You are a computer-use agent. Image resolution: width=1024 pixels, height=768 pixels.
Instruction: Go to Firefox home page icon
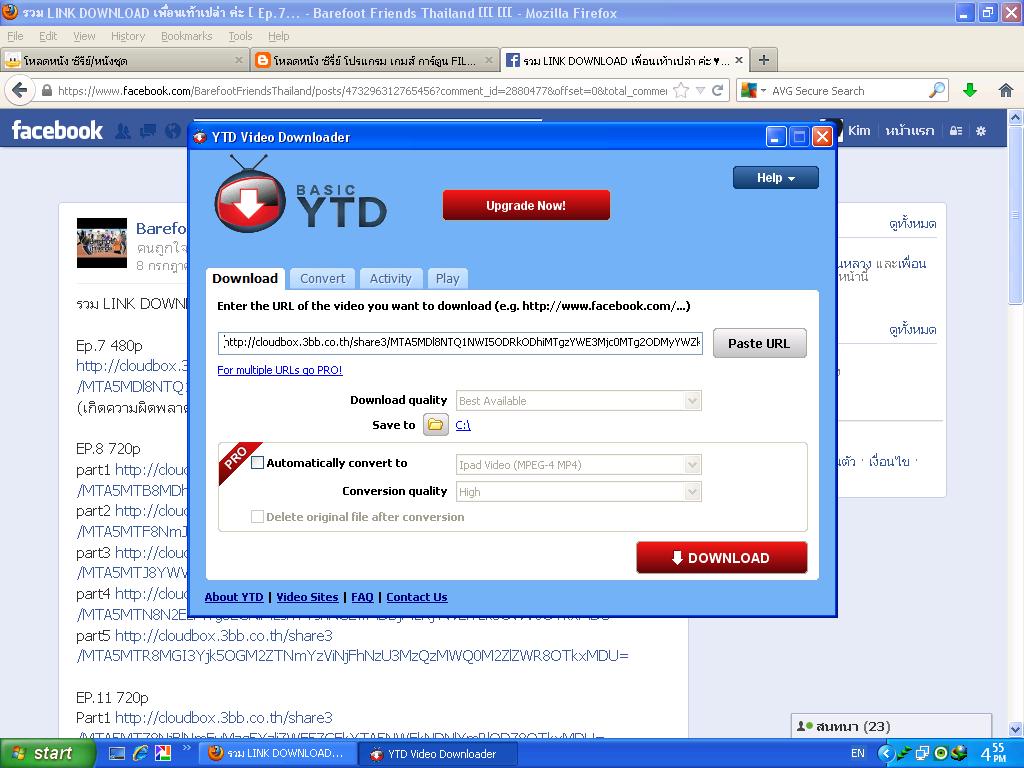[1006, 90]
